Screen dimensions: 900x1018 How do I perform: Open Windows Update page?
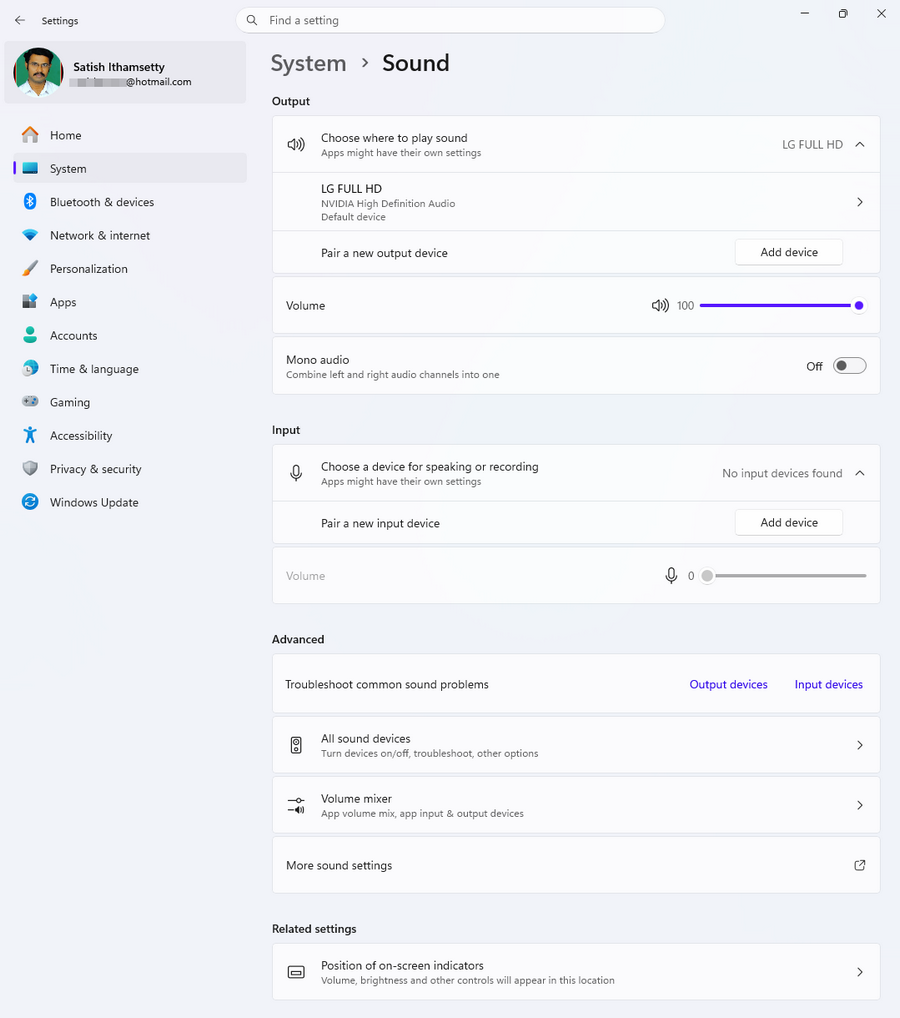coord(130,502)
